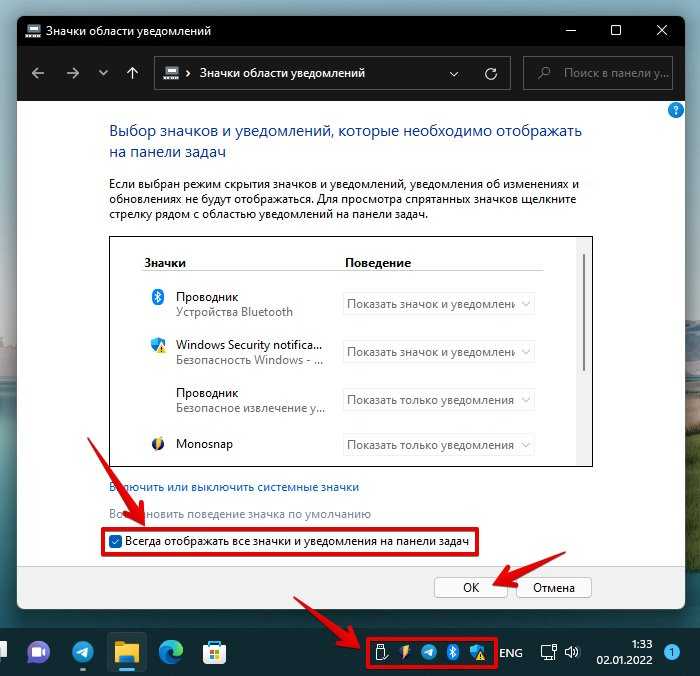
Task: Open behavior dropdown for safe removal row
Action: coord(438,400)
